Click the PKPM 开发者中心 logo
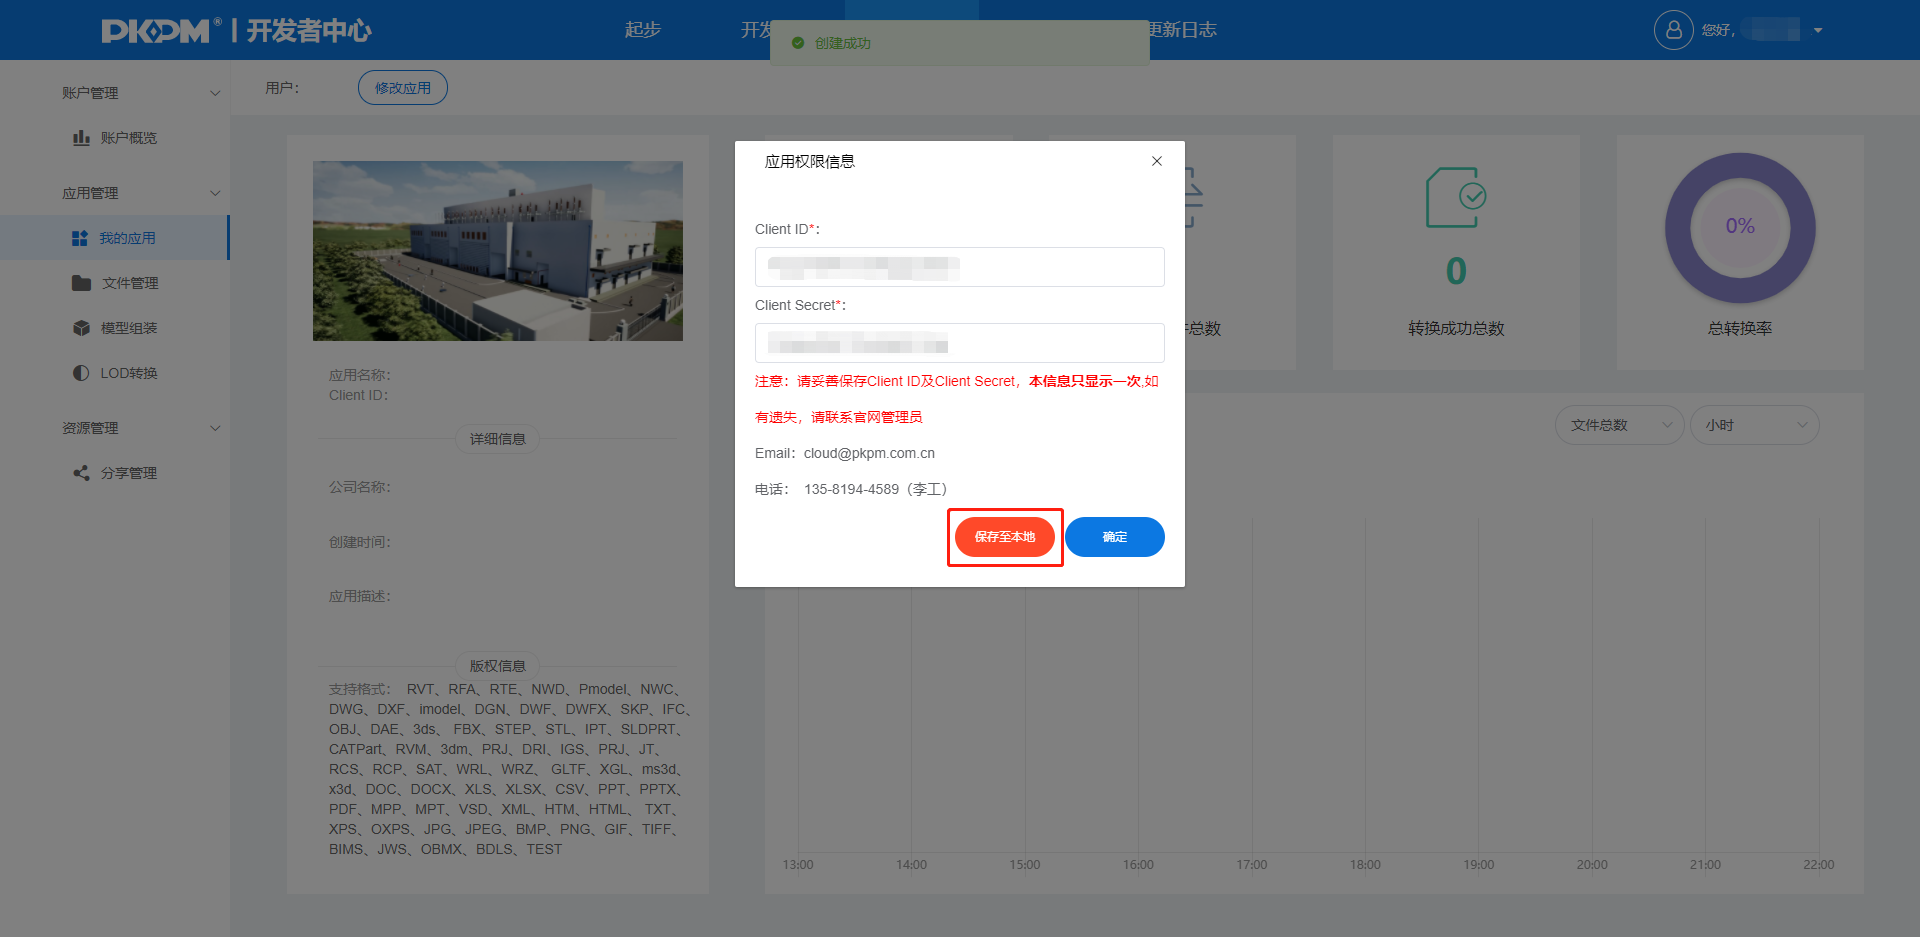The width and height of the screenshot is (1920, 937). (x=236, y=30)
